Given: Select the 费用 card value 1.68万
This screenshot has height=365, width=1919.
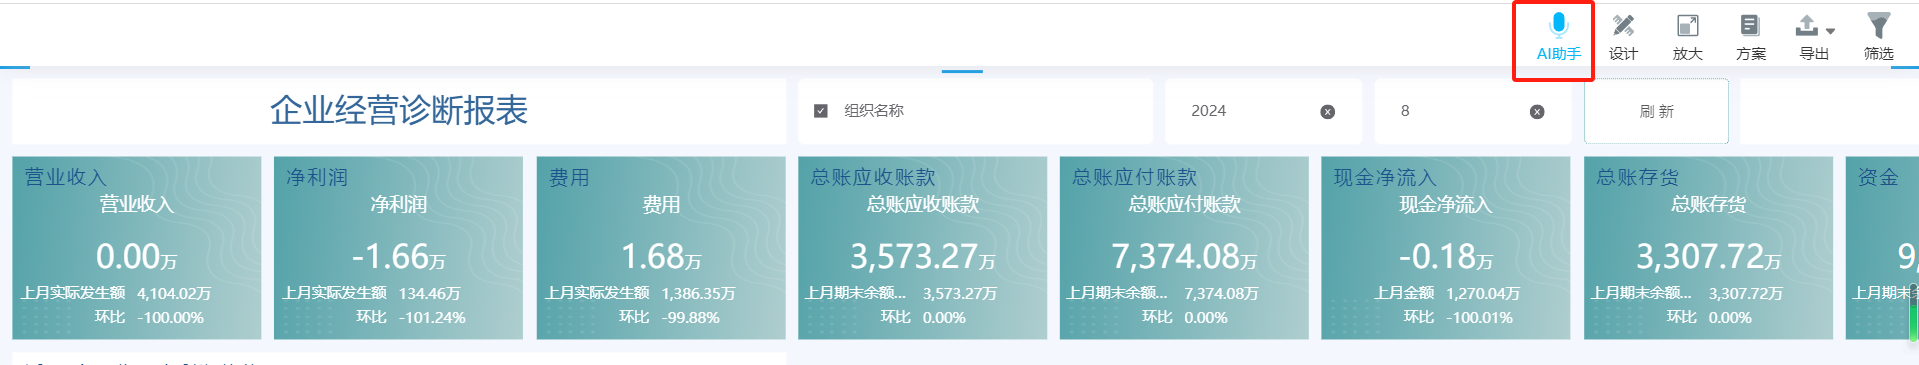Looking at the screenshot, I should pos(661,257).
